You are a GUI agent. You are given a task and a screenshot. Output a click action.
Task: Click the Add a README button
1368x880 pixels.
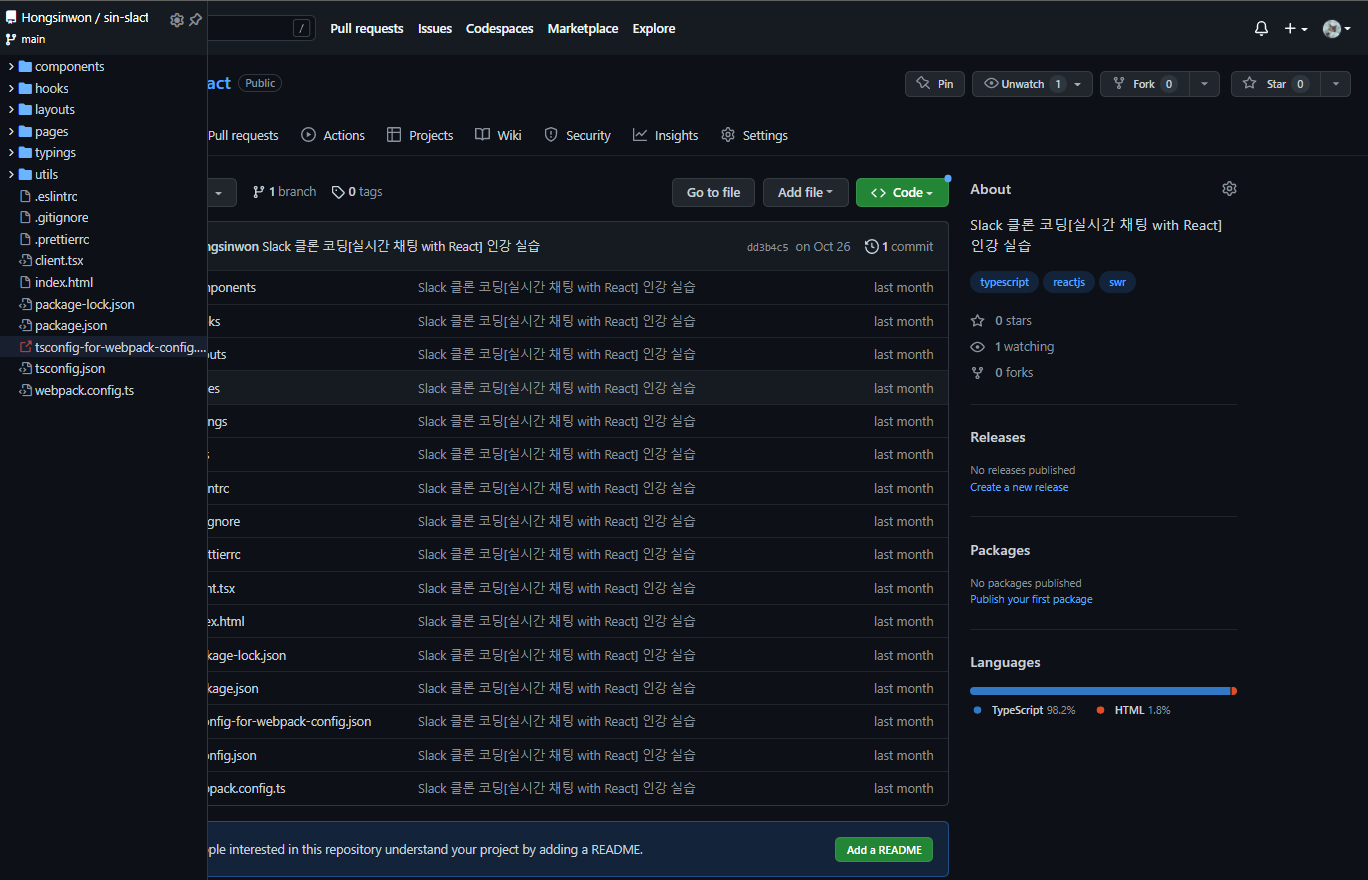pyautogui.click(x=884, y=850)
